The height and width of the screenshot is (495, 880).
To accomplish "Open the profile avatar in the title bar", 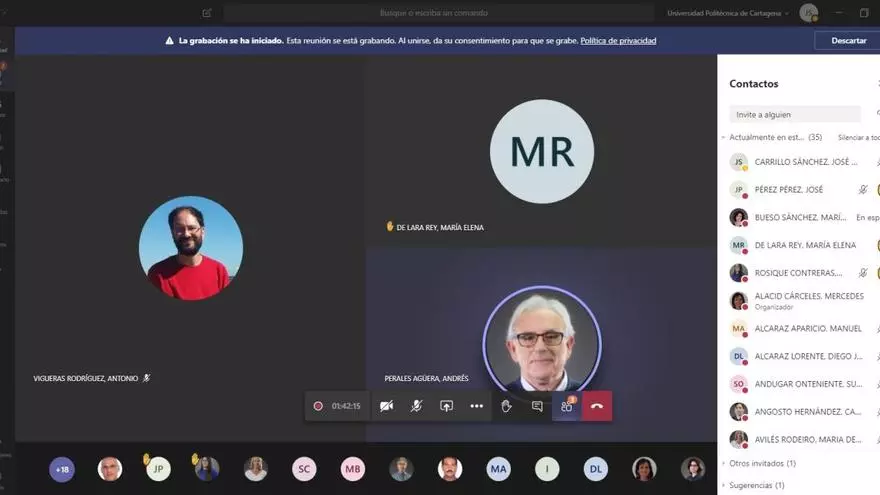I will 808,13.
